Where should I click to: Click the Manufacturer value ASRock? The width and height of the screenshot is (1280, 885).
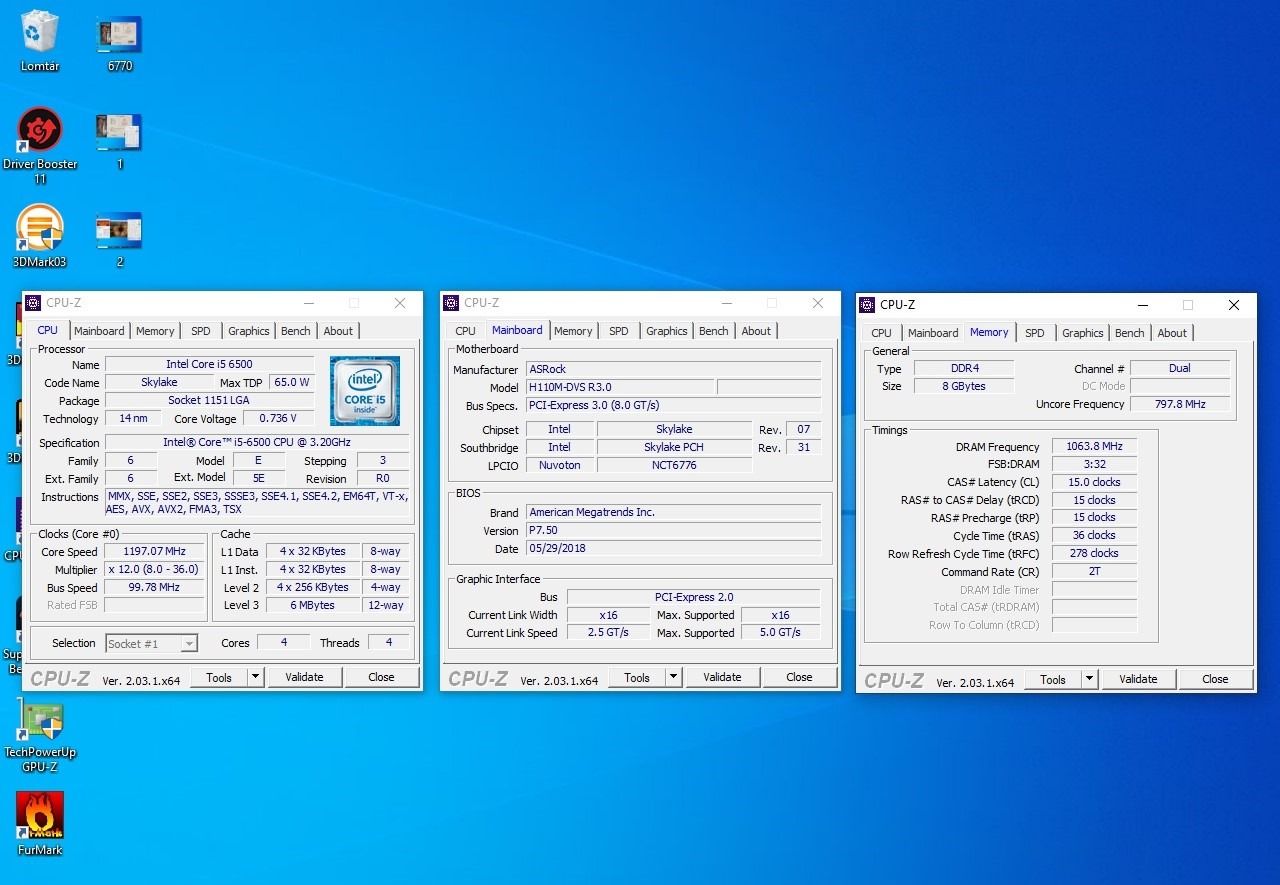(x=673, y=369)
